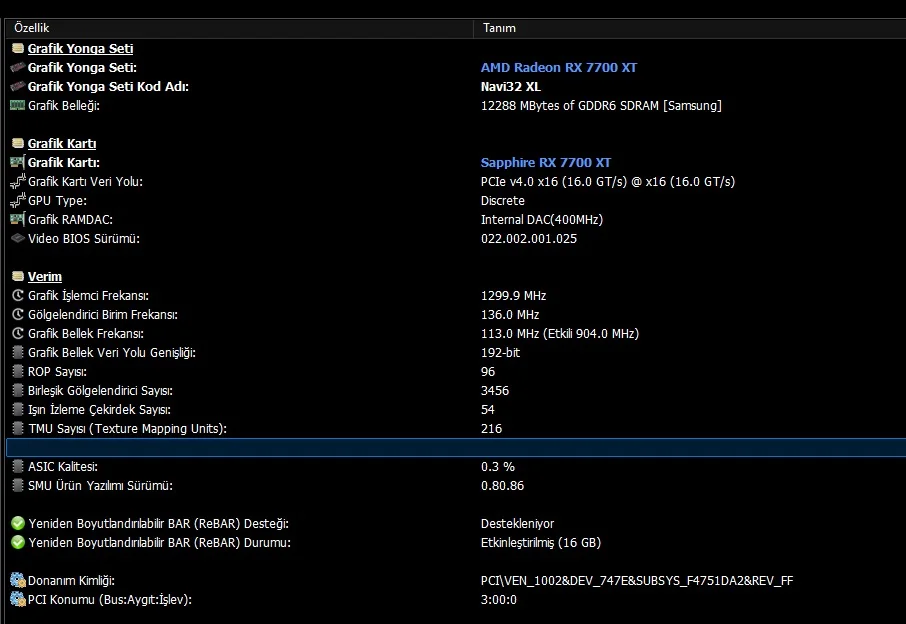The image size is (906, 624).
Task: Click the icon beside the Verim section header
Action: 18,277
